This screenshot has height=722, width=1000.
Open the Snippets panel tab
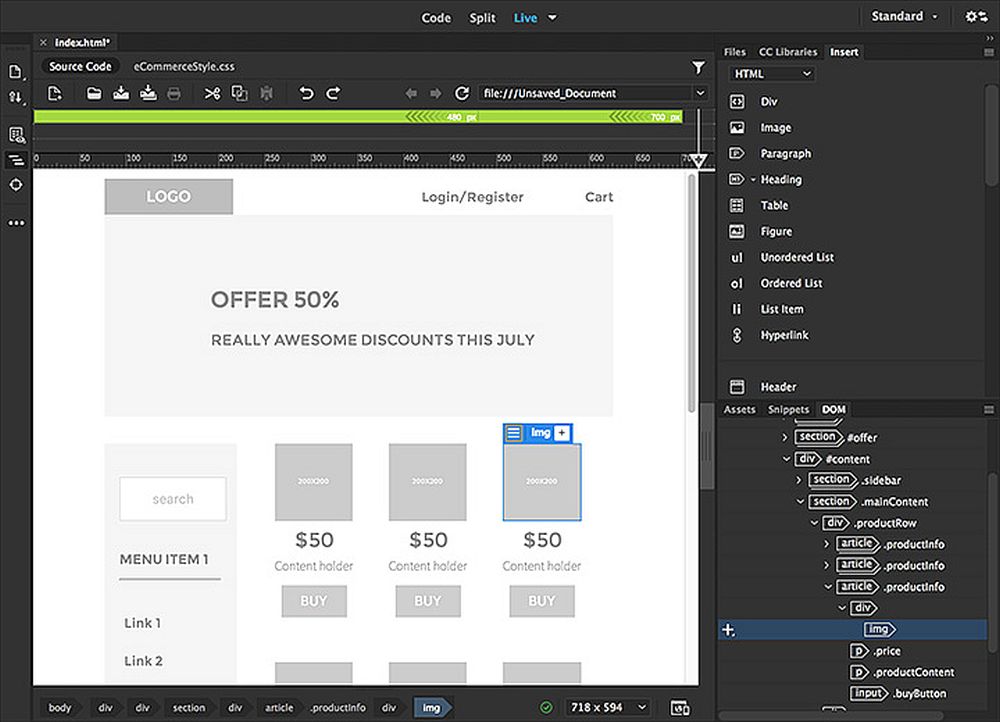coord(788,409)
